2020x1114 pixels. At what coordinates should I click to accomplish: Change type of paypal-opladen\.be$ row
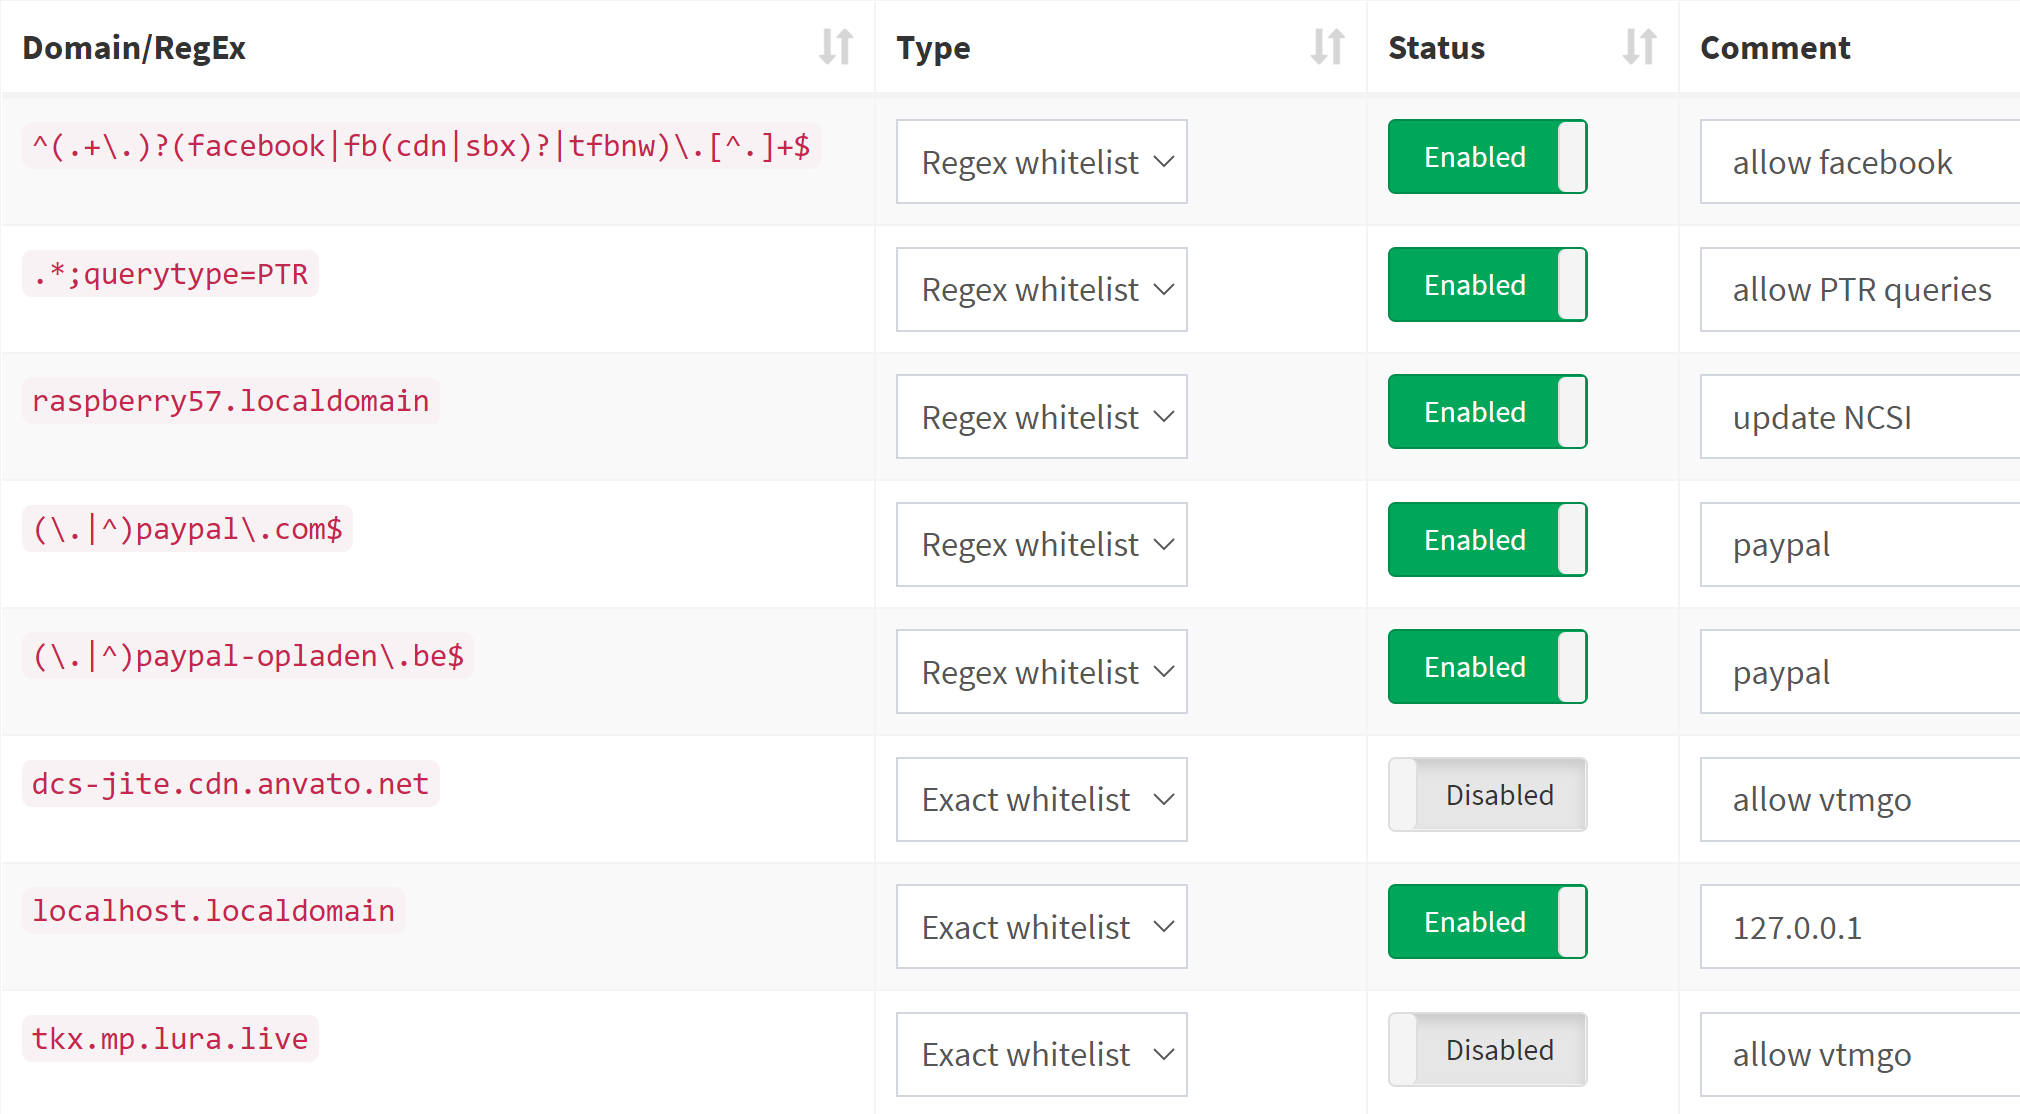[1041, 672]
